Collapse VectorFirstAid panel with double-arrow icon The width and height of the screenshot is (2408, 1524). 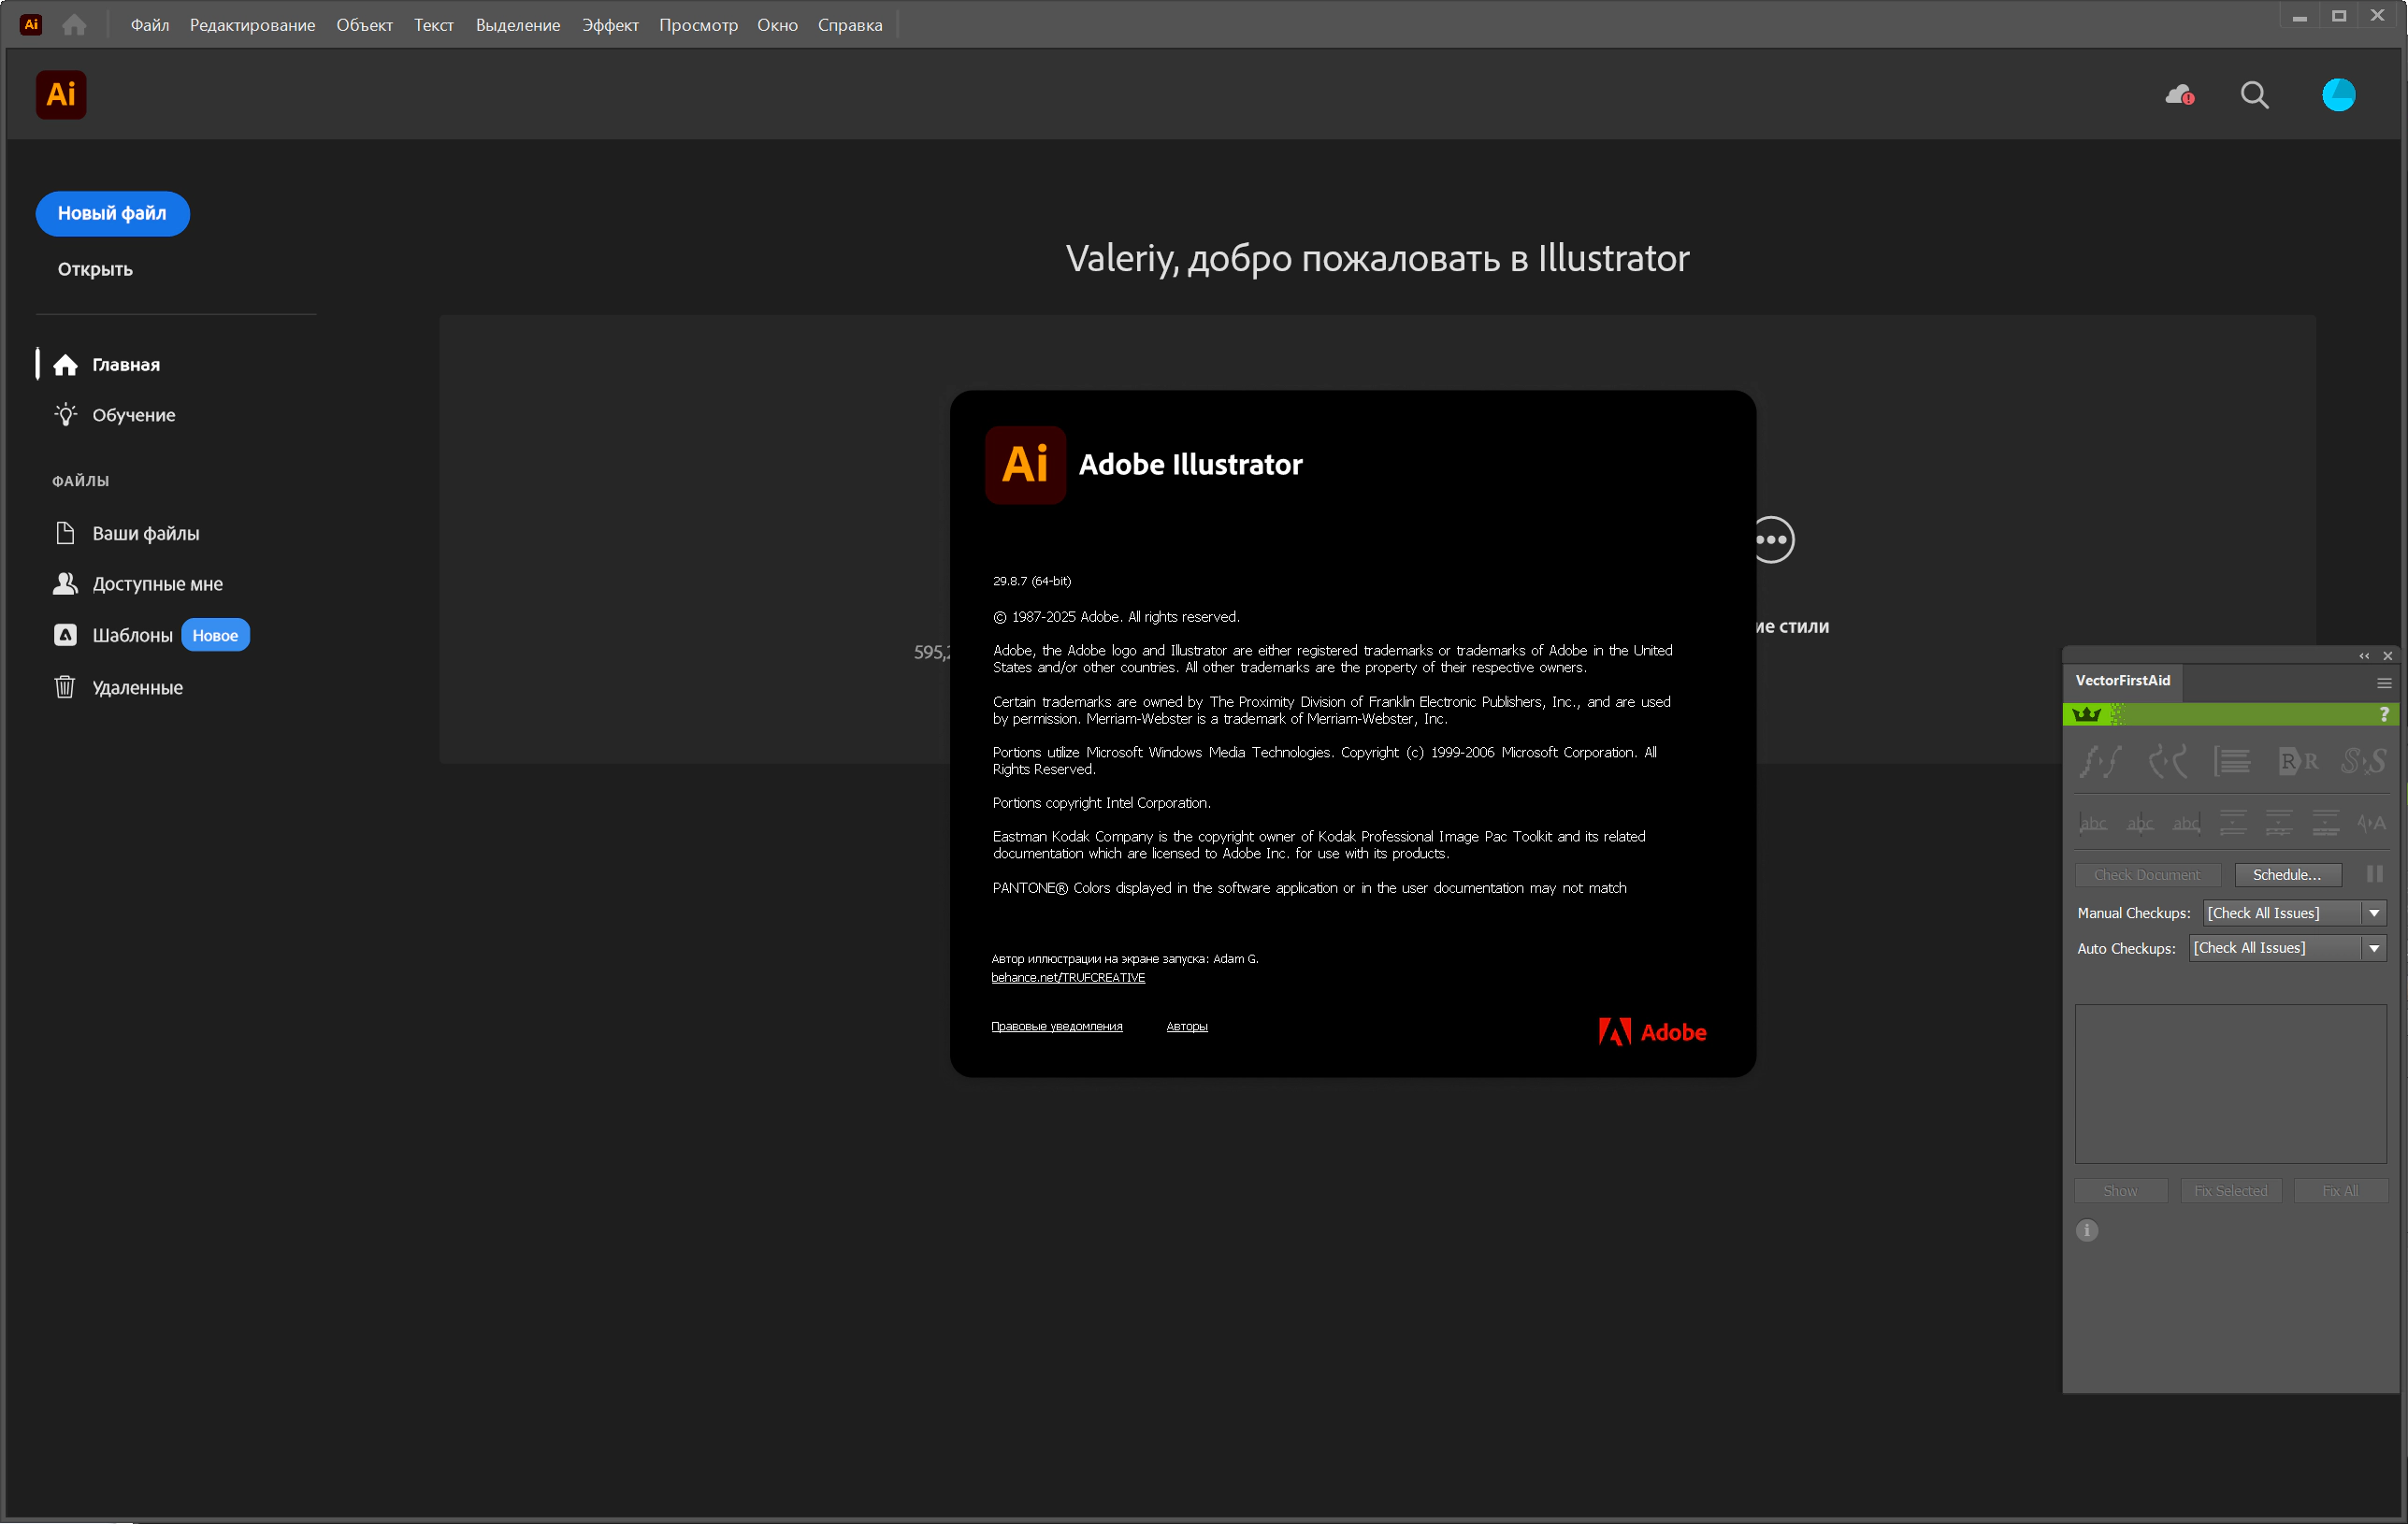(2364, 656)
